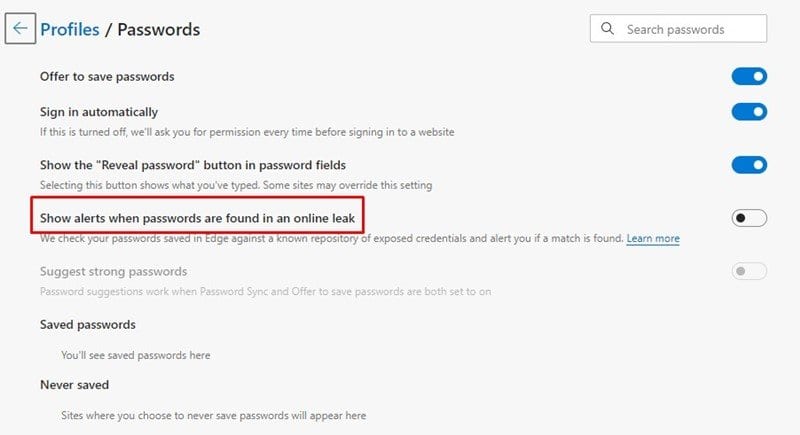Select the Offer to save passwords label
This screenshot has width=800, height=435.
click(x=107, y=76)
